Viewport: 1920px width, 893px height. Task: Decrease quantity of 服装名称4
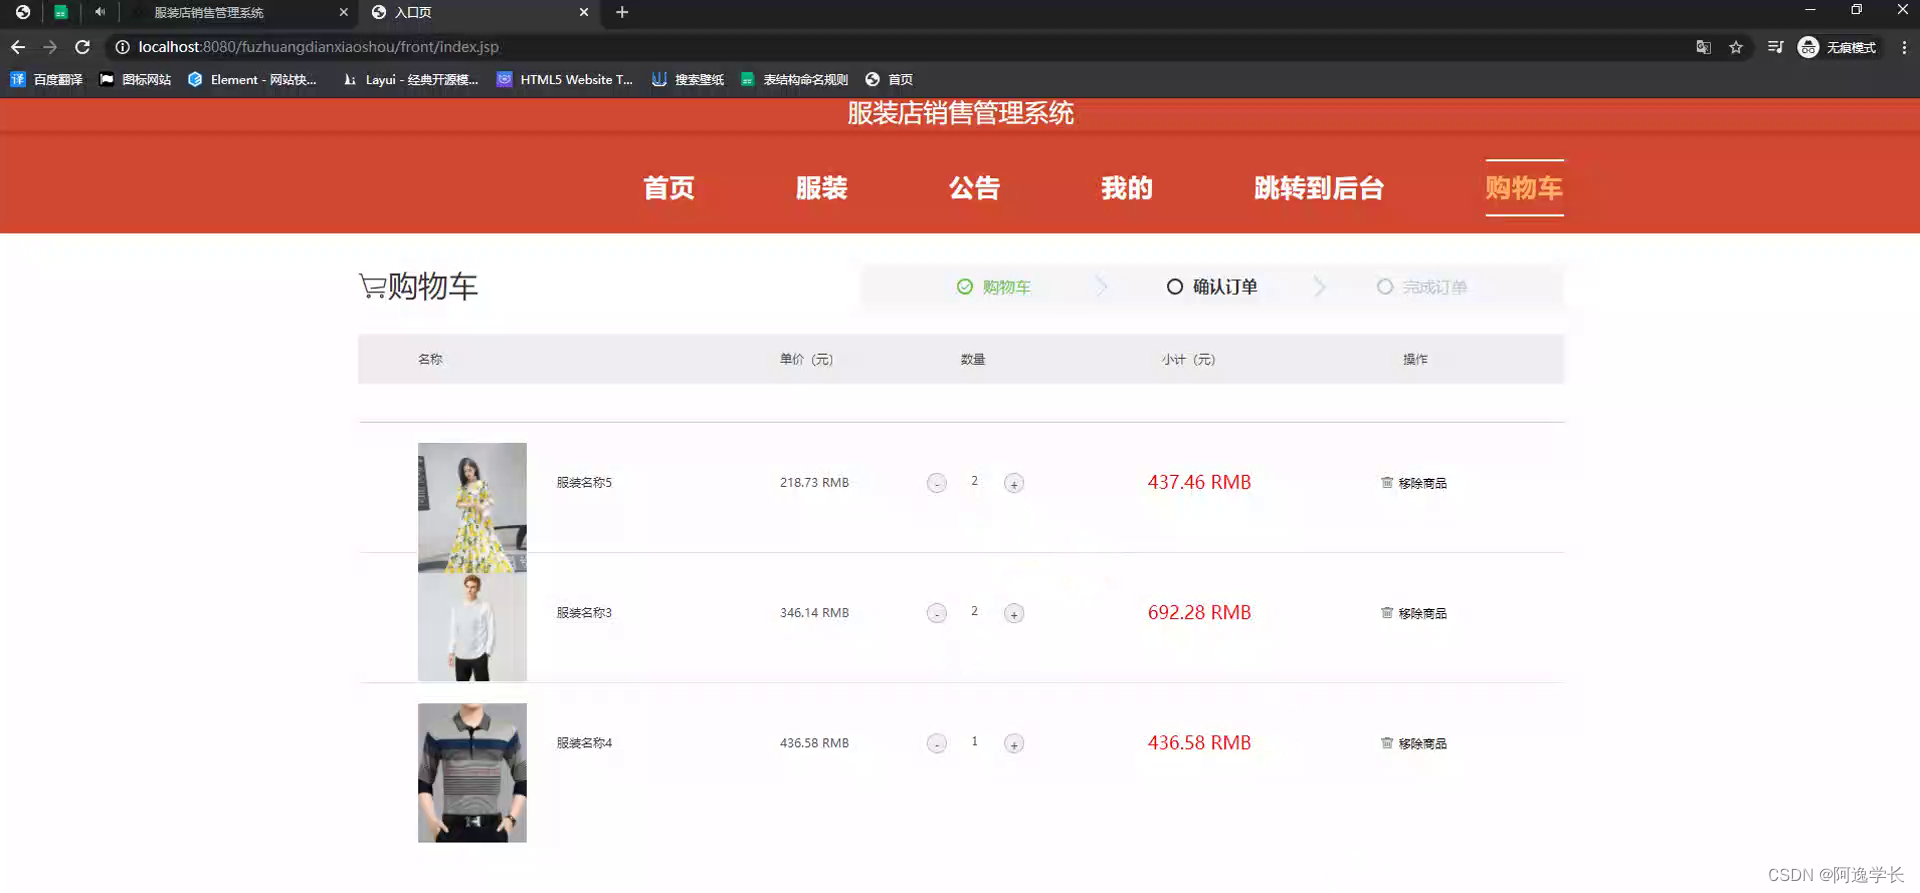point(936,743)
